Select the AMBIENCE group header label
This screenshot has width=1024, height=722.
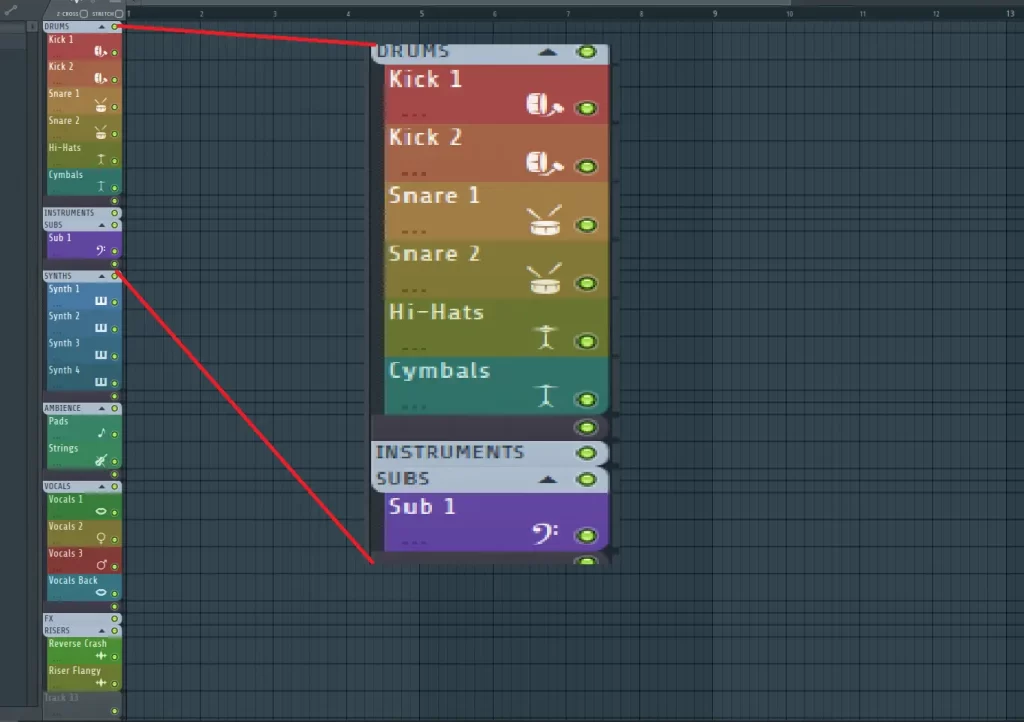click(x=62, y=408)
